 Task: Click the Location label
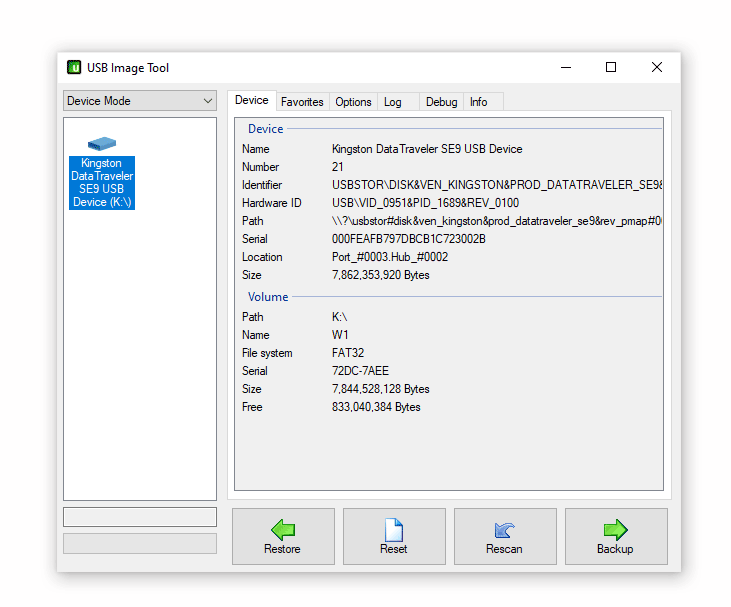(x=262, y=257)
